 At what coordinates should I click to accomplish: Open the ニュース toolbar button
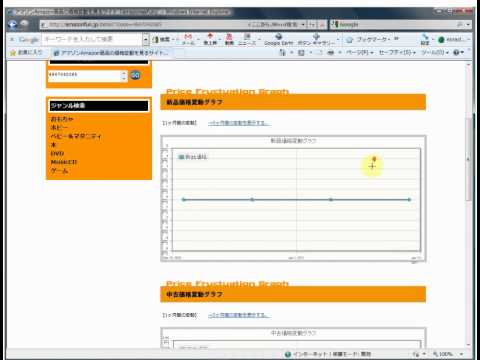[247, 39]
